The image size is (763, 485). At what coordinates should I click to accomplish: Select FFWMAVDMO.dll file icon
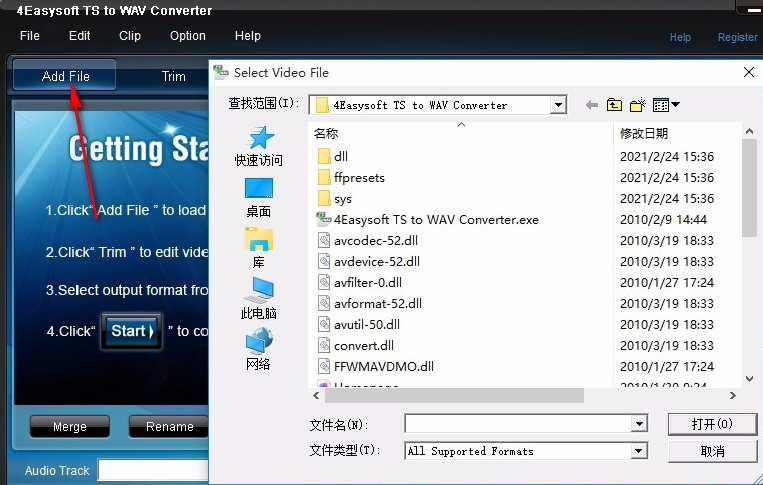click(324, 366)
